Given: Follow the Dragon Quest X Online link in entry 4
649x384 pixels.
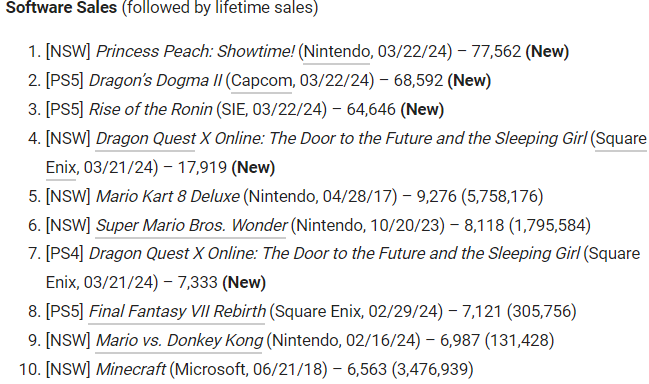Looking at the screenshot, I should [145, 139].
